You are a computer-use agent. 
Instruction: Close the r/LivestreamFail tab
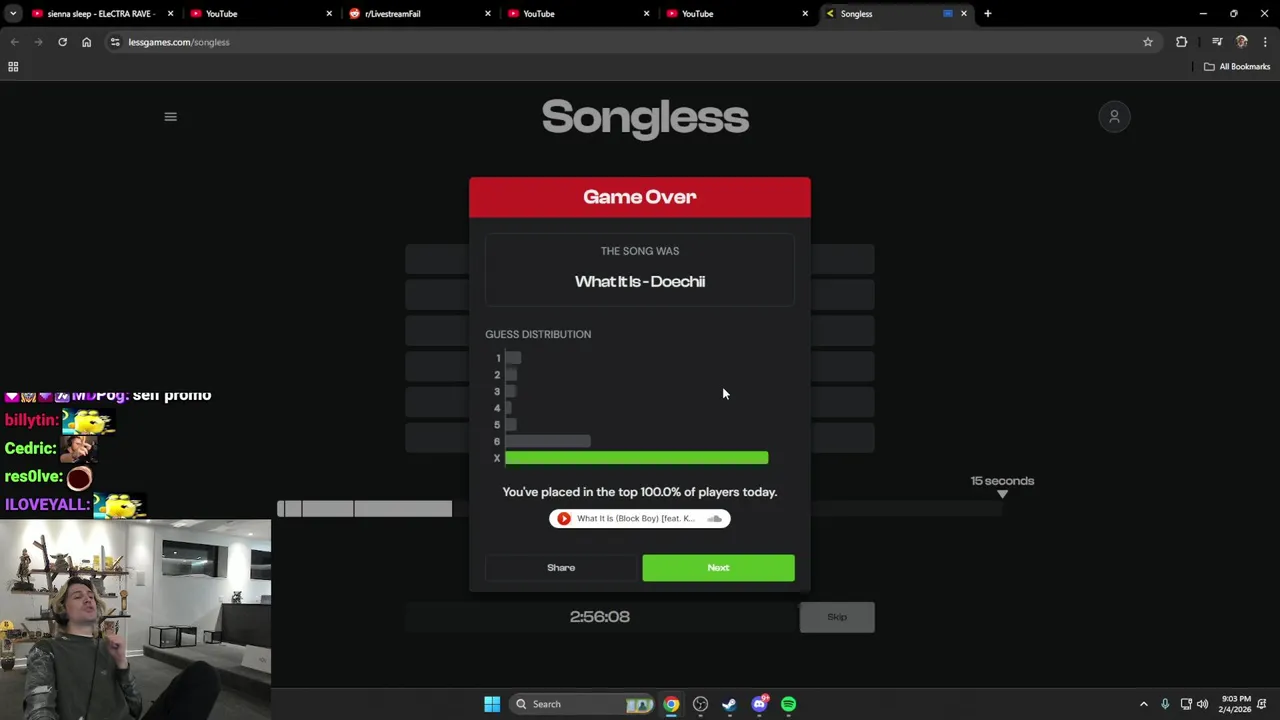coord(488,14)
